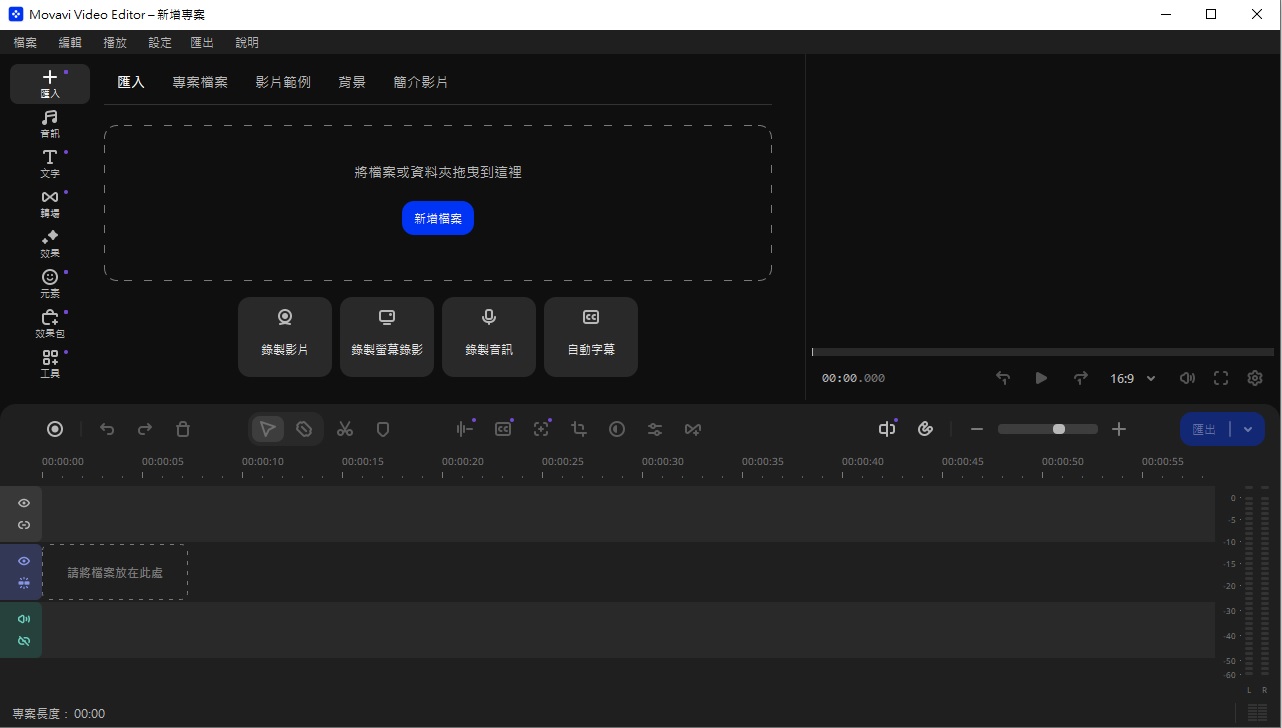Open the 轉場 transitions sidebar panel
Image resolution: width=1282 pixels, height=728 pixels.
click(49, 204)
